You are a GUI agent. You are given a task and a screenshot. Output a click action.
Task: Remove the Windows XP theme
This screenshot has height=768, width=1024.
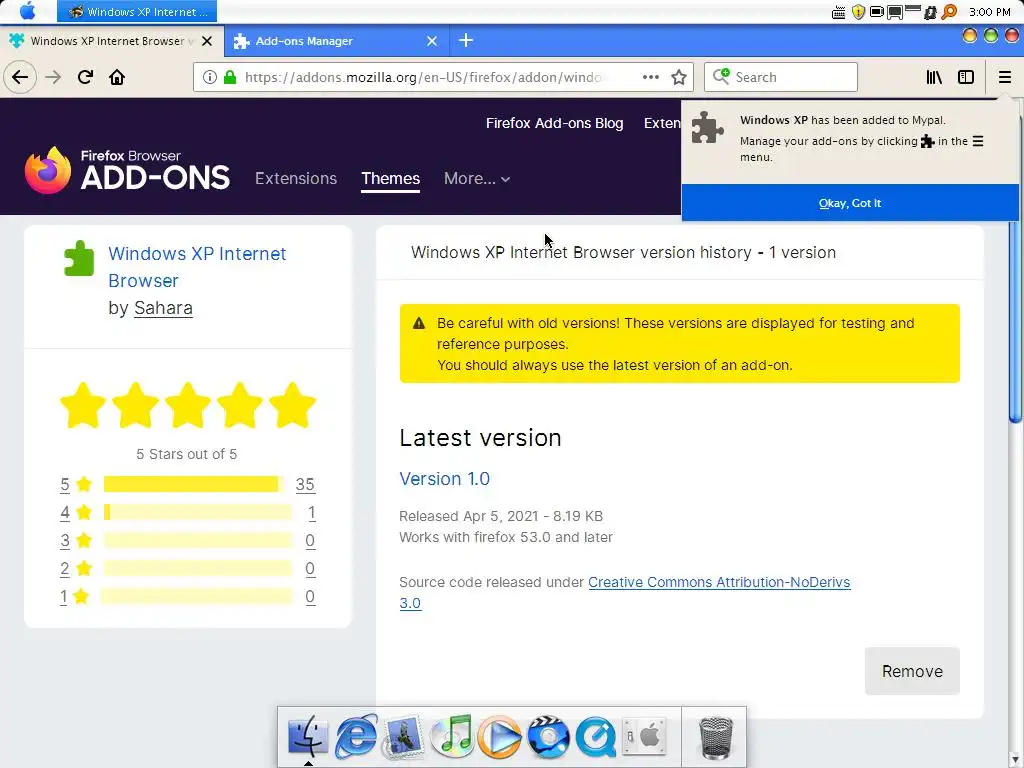point(912,671)
